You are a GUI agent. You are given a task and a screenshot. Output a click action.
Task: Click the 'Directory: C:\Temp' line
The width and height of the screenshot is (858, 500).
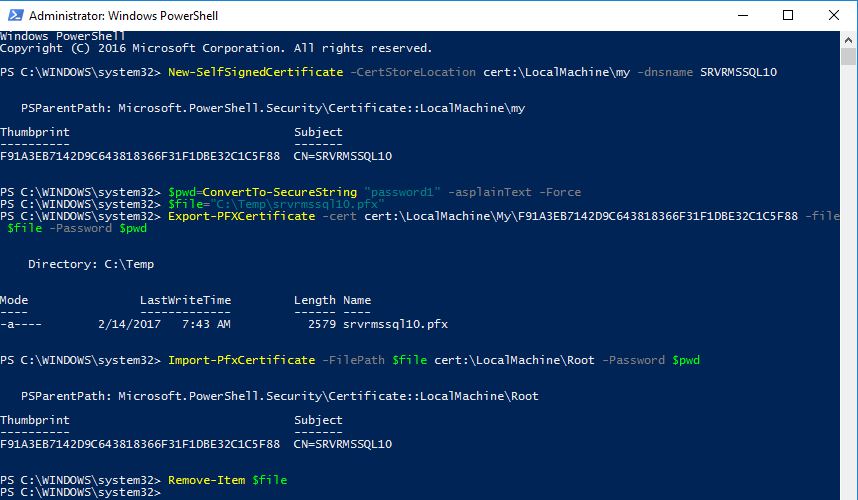point(91,264)
